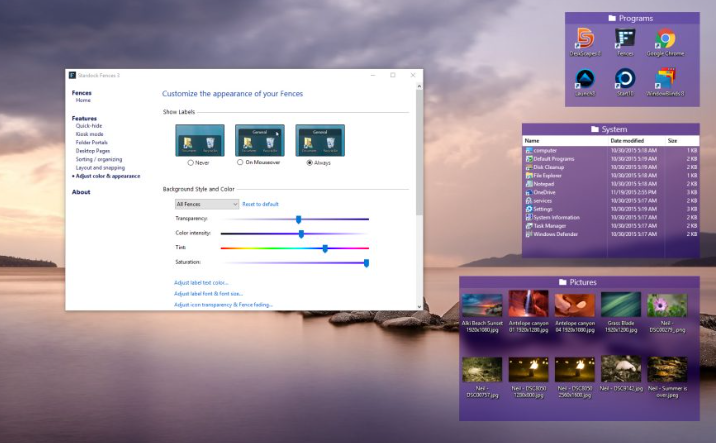Open Kiosk mode settings page
This screenshot has width=716, height=443.
tap(90, 134)
